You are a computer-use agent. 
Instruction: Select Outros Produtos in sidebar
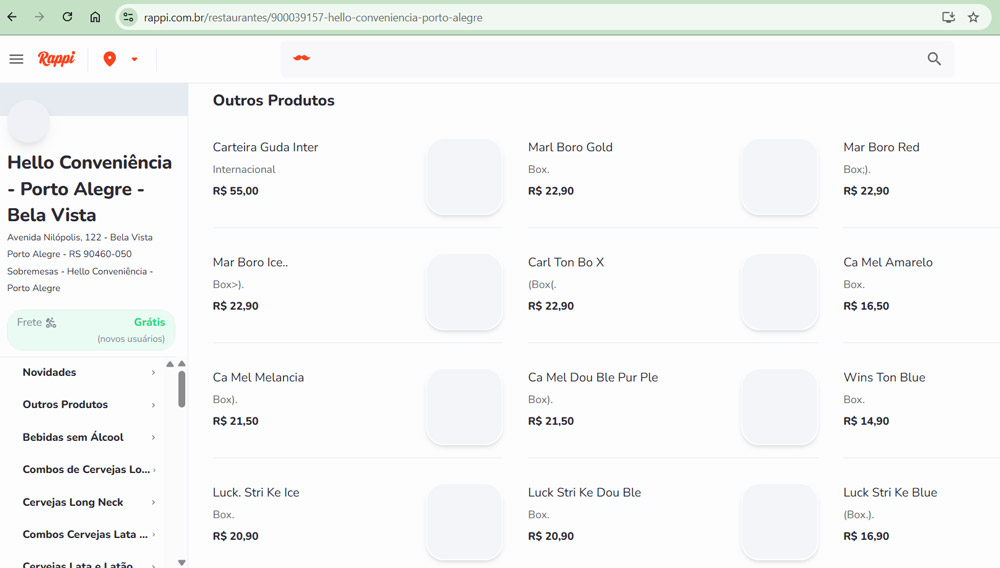(65, 405)
